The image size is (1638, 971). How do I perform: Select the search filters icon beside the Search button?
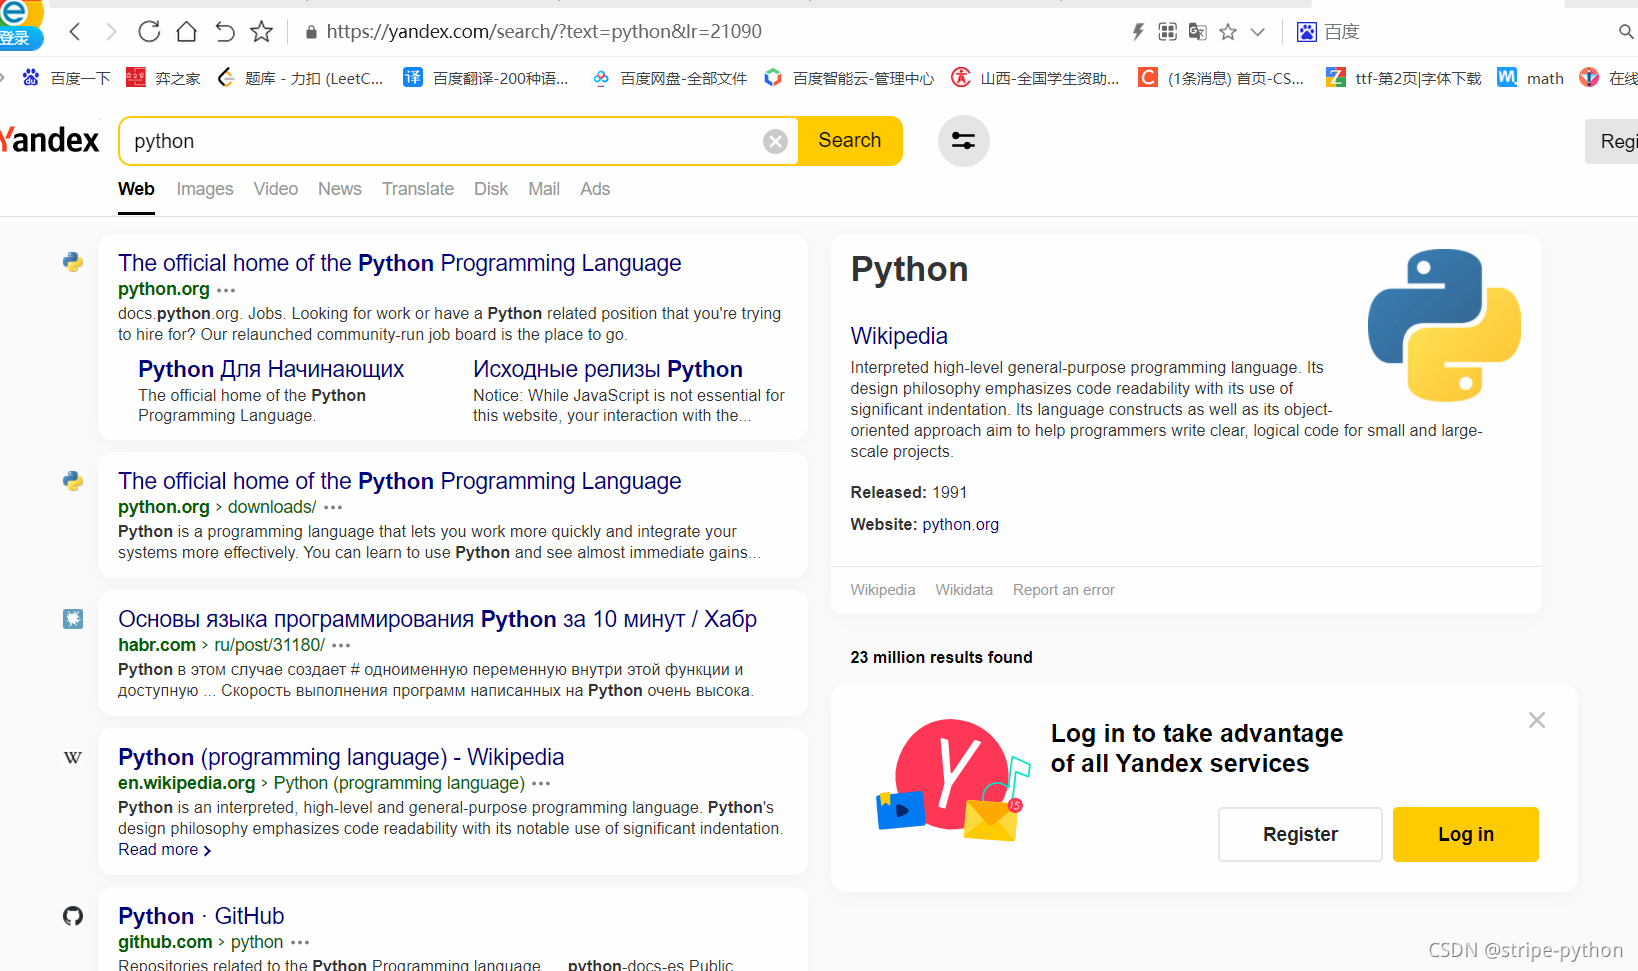tap(963, 141)
